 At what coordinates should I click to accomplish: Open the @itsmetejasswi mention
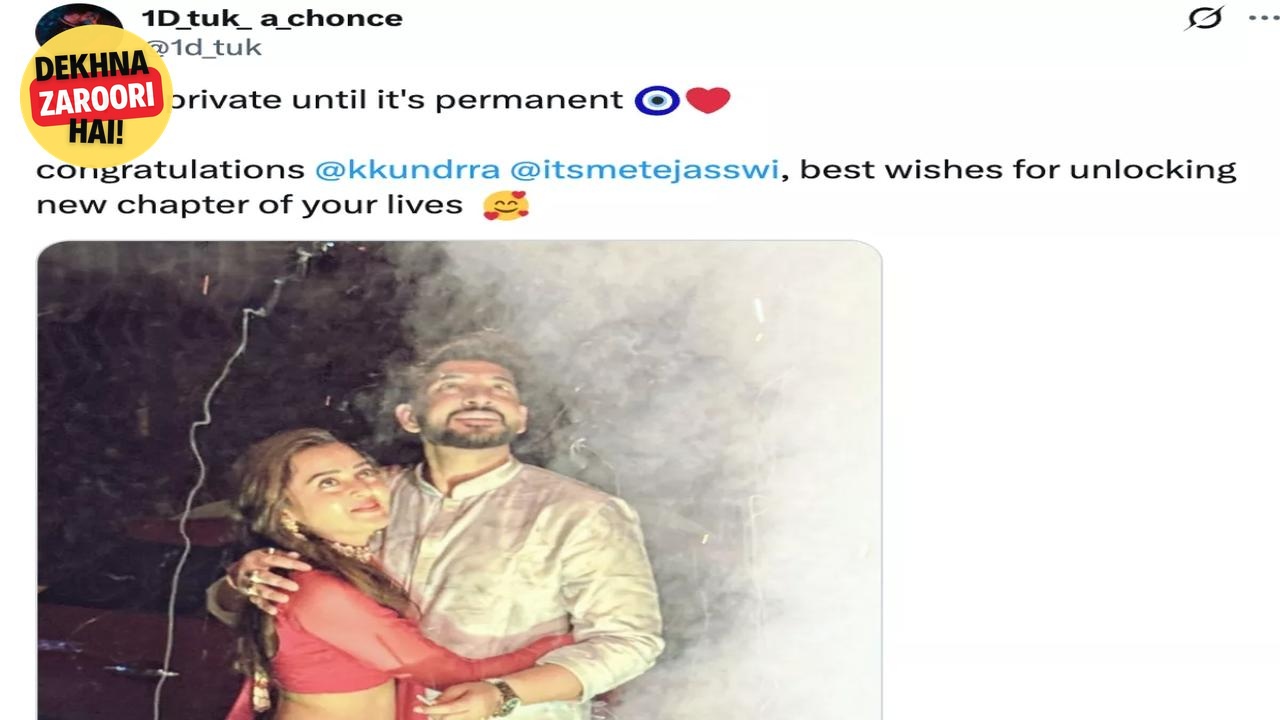645,170
